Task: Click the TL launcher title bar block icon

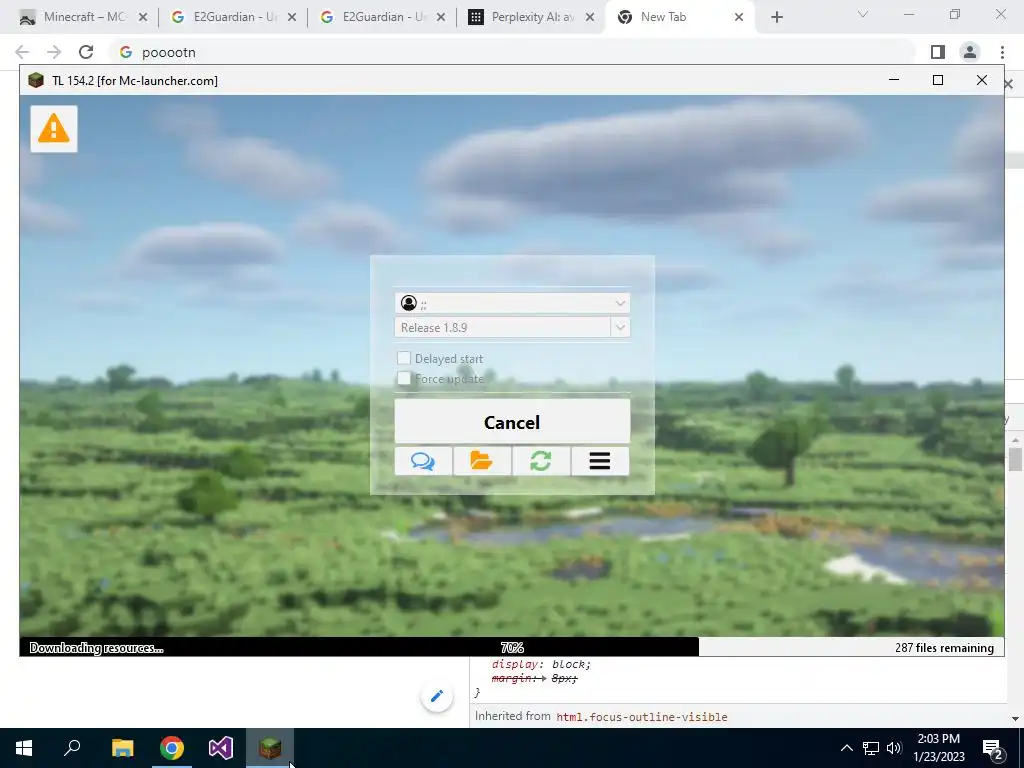Action: tap(36, 80)
